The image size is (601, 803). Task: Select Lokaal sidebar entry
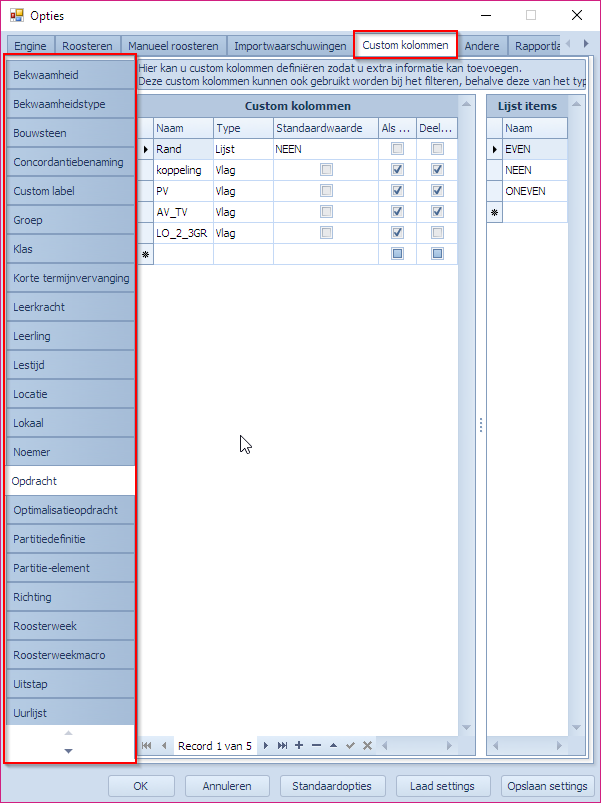[x=71, y=423]
